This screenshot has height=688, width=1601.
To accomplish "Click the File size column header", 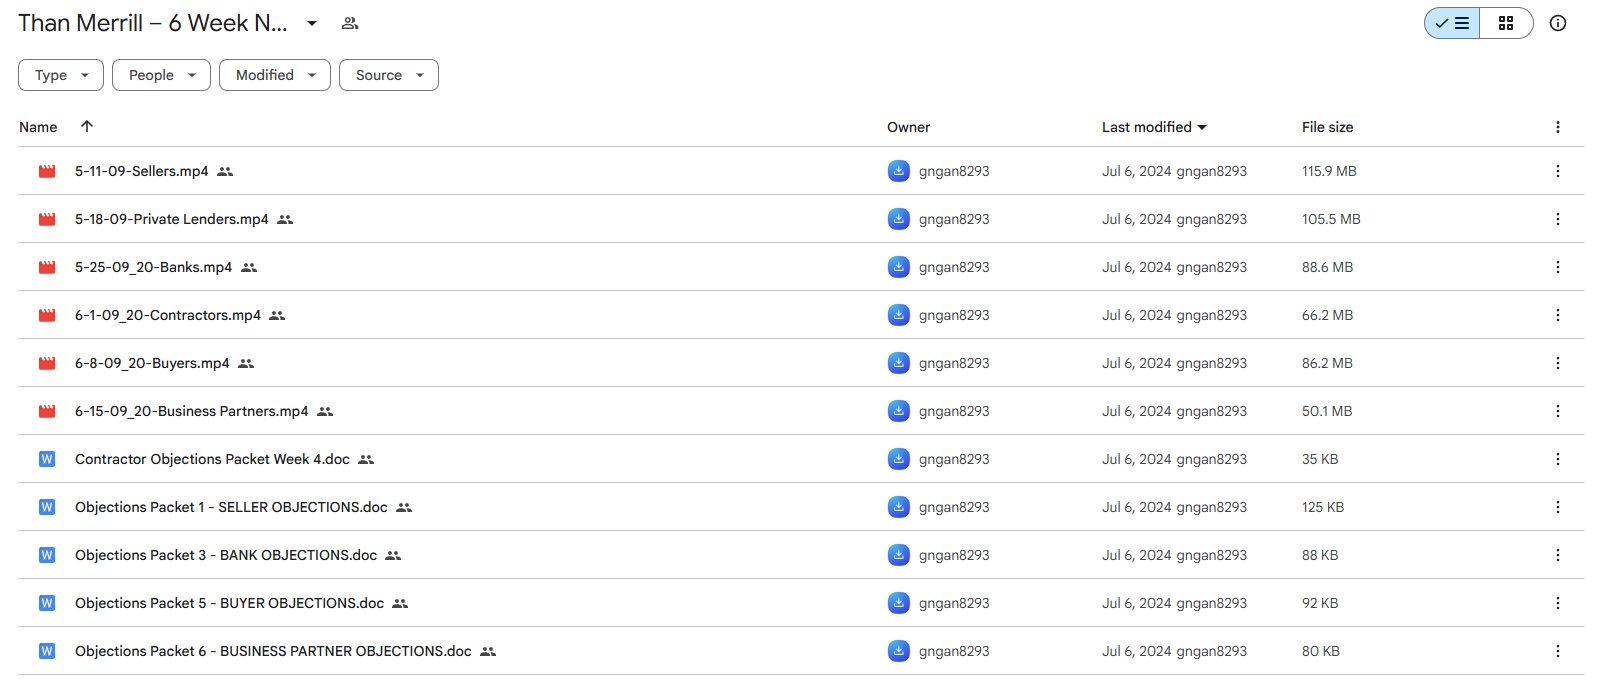I will point(1327,127).
